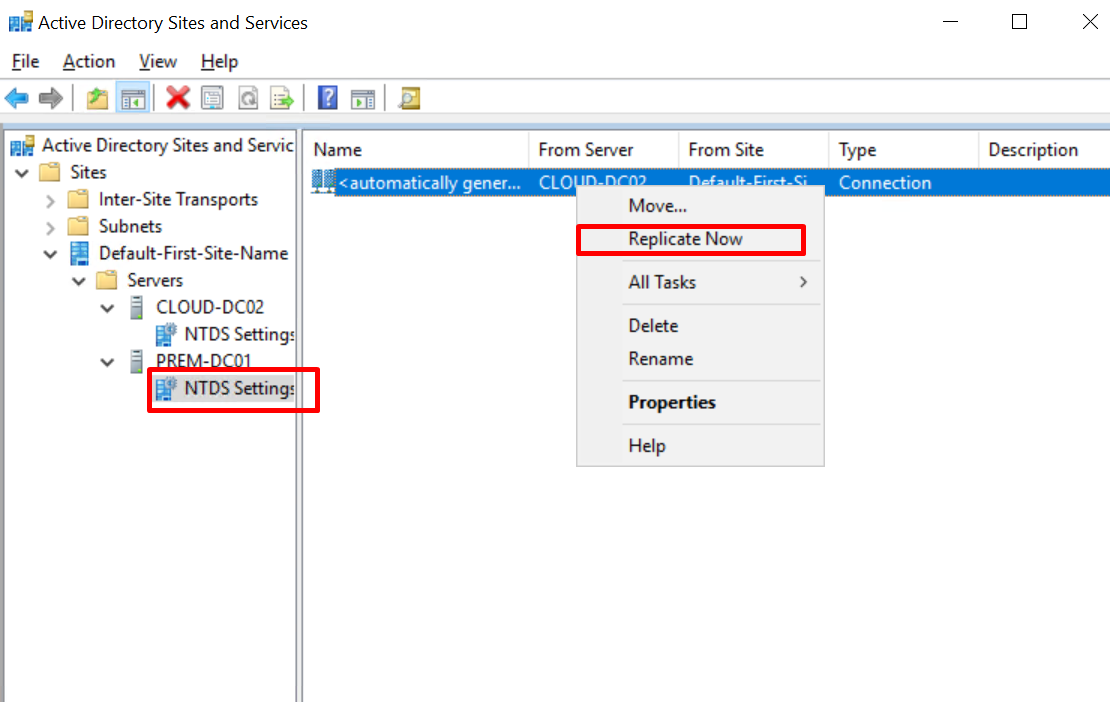The image size is (1110, 702).
Task: Click the Forward arrow toolbar icon
Action: tap(50, 98)
